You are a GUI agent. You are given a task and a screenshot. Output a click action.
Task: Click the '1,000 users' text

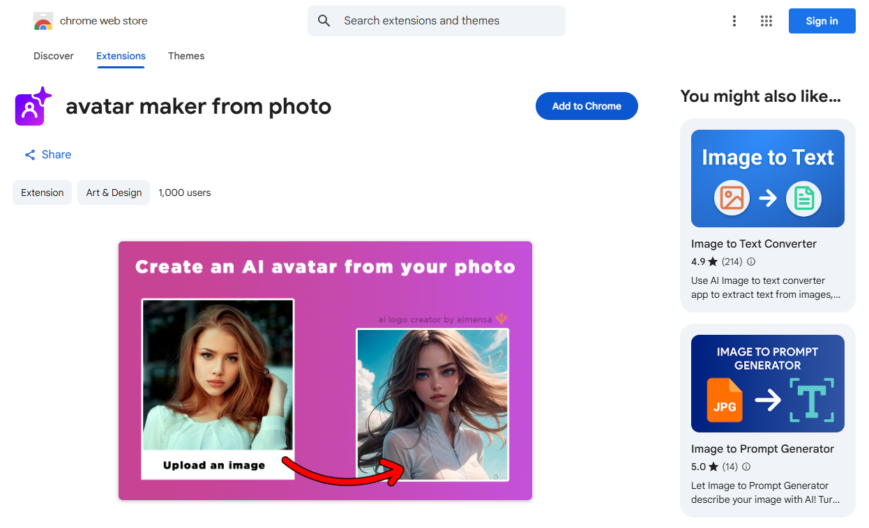[x=185, y=193]
